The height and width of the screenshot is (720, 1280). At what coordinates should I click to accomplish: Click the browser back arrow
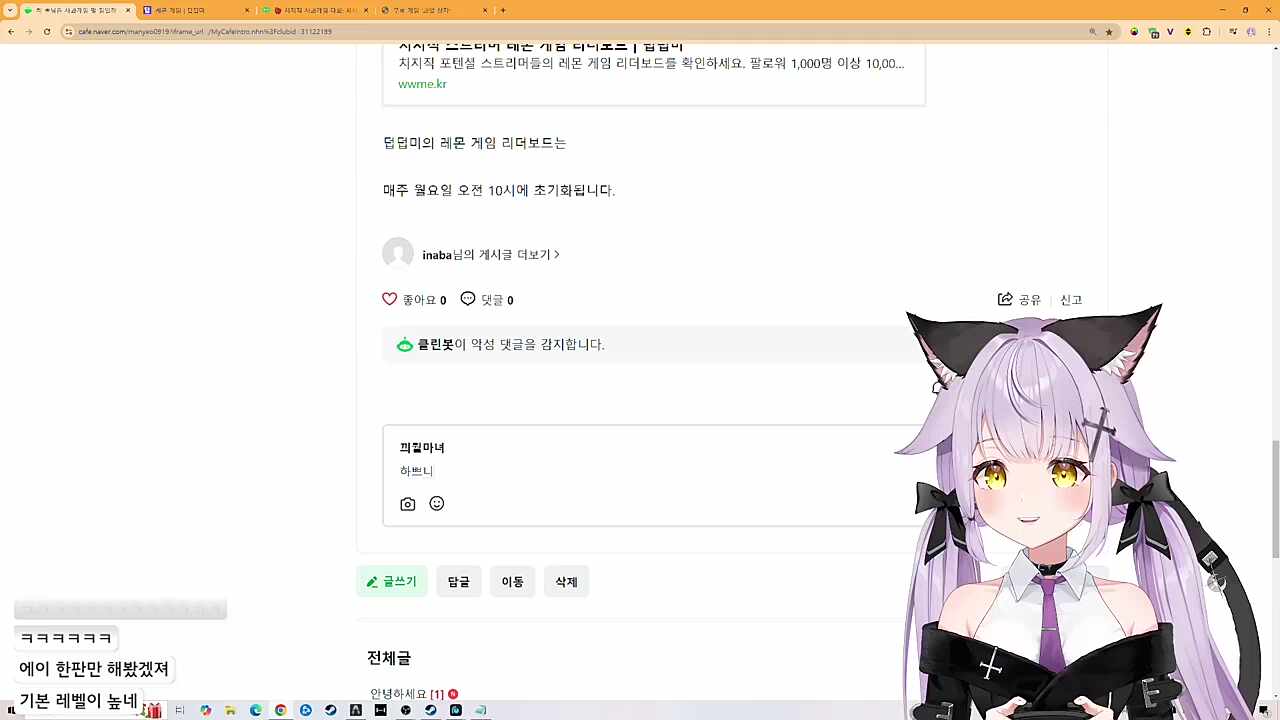pos(10,32)
